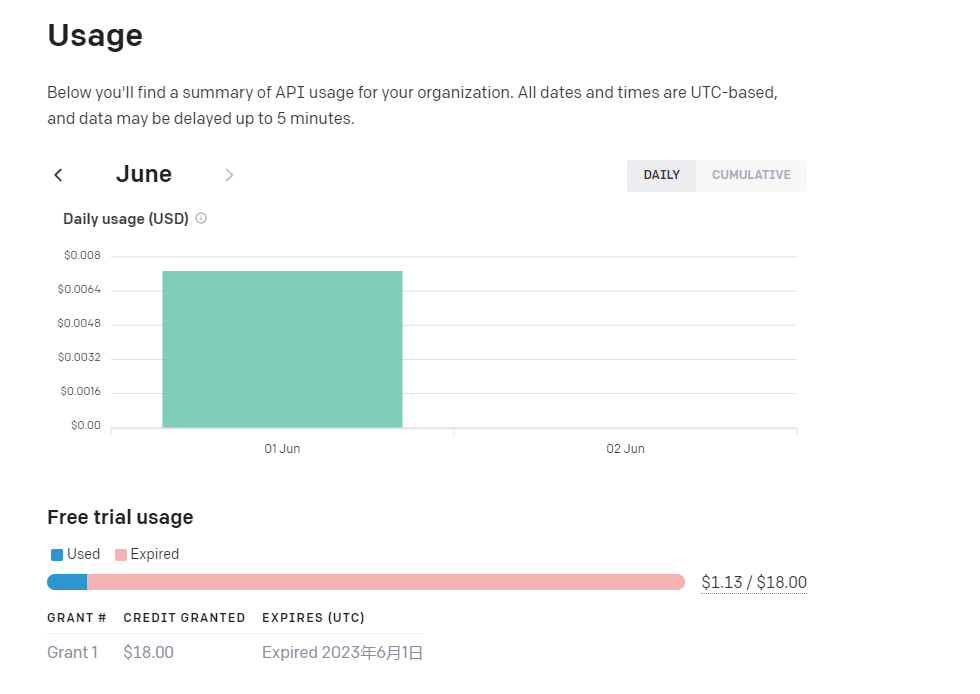The height and width of the screenshot is (694, 980).
Task: Select the June usage bar in the chart
Action: coord(282,348)
